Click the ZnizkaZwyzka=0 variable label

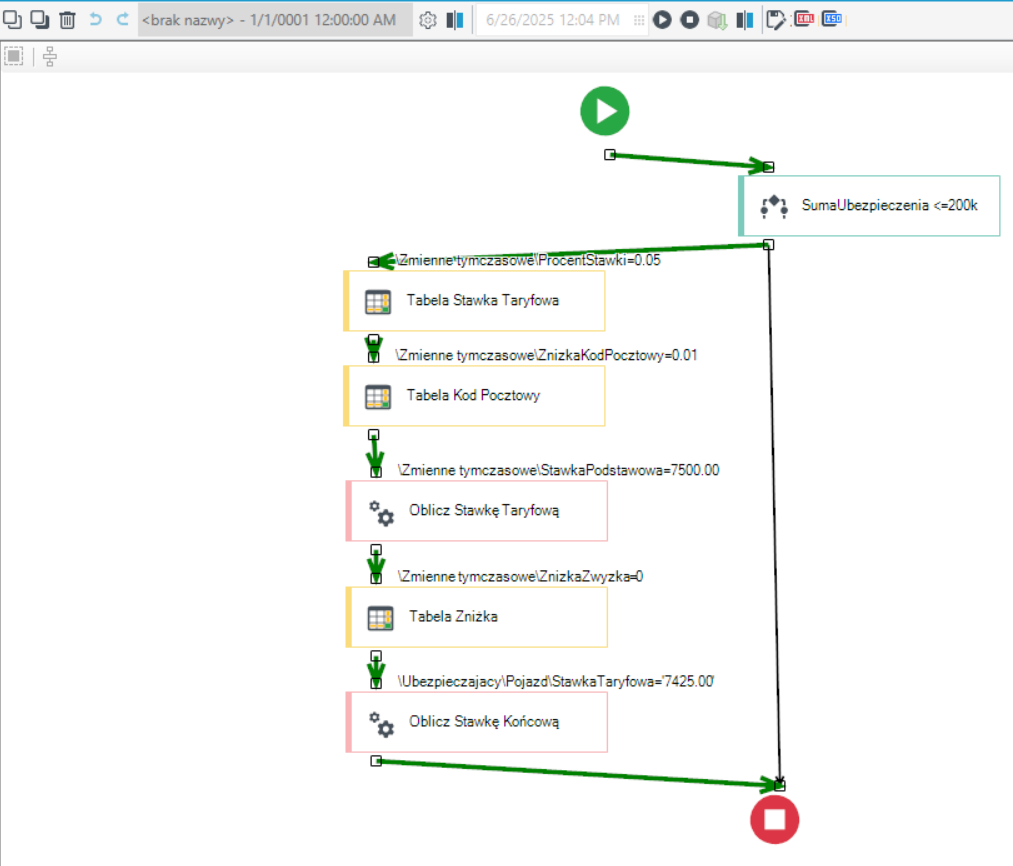520,576
